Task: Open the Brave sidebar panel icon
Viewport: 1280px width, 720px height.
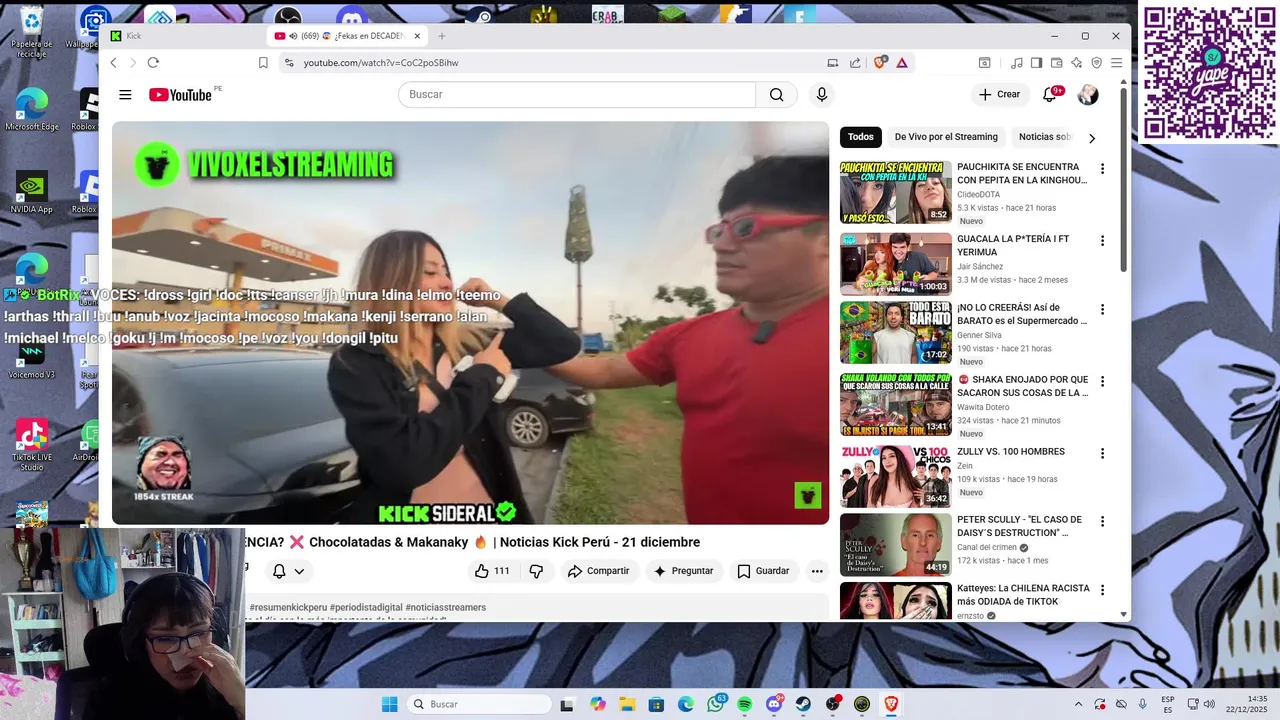Action: point(1036,62)
